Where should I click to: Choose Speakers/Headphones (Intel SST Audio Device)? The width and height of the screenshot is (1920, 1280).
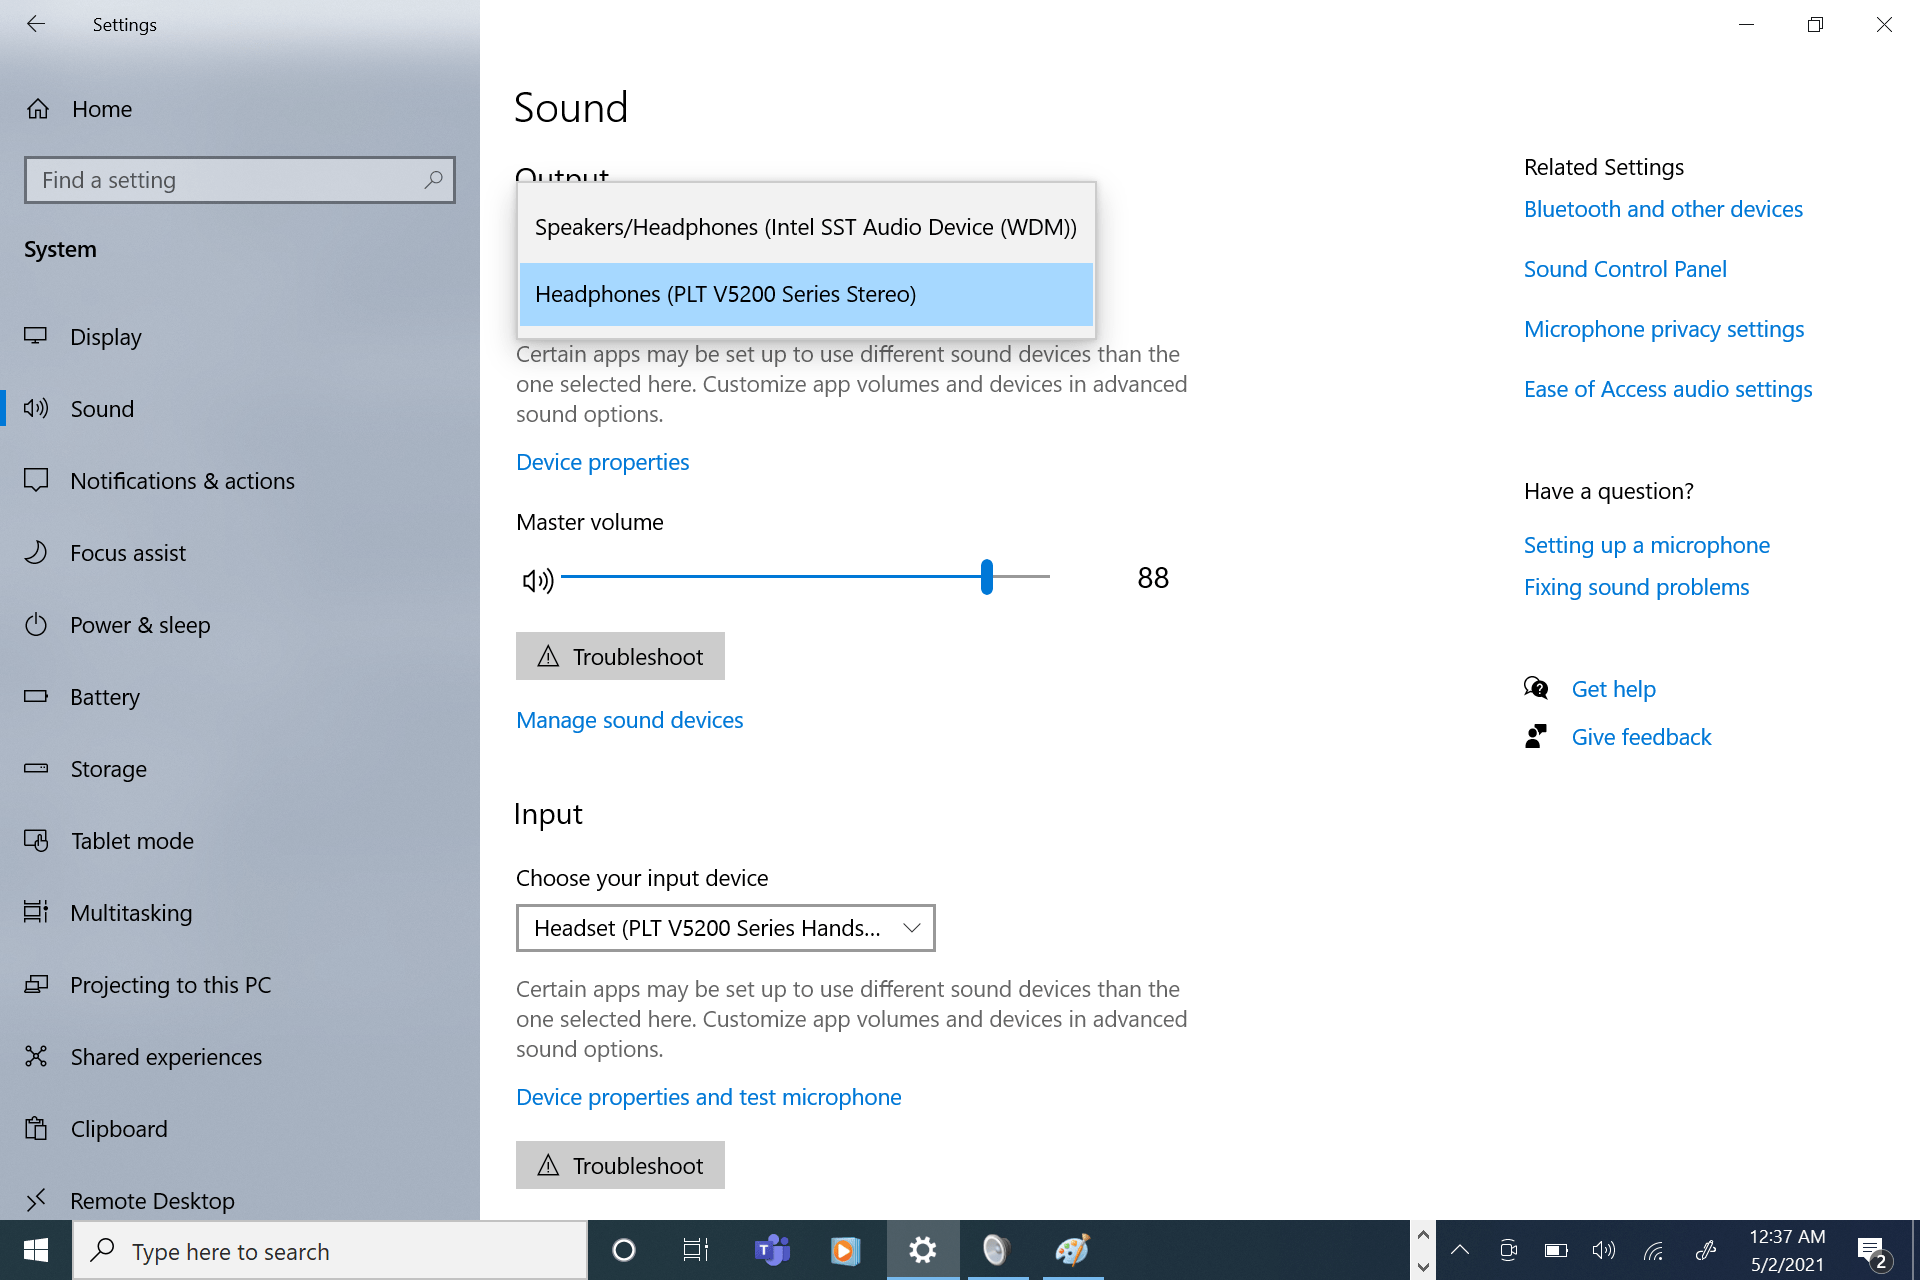[805, 227]
